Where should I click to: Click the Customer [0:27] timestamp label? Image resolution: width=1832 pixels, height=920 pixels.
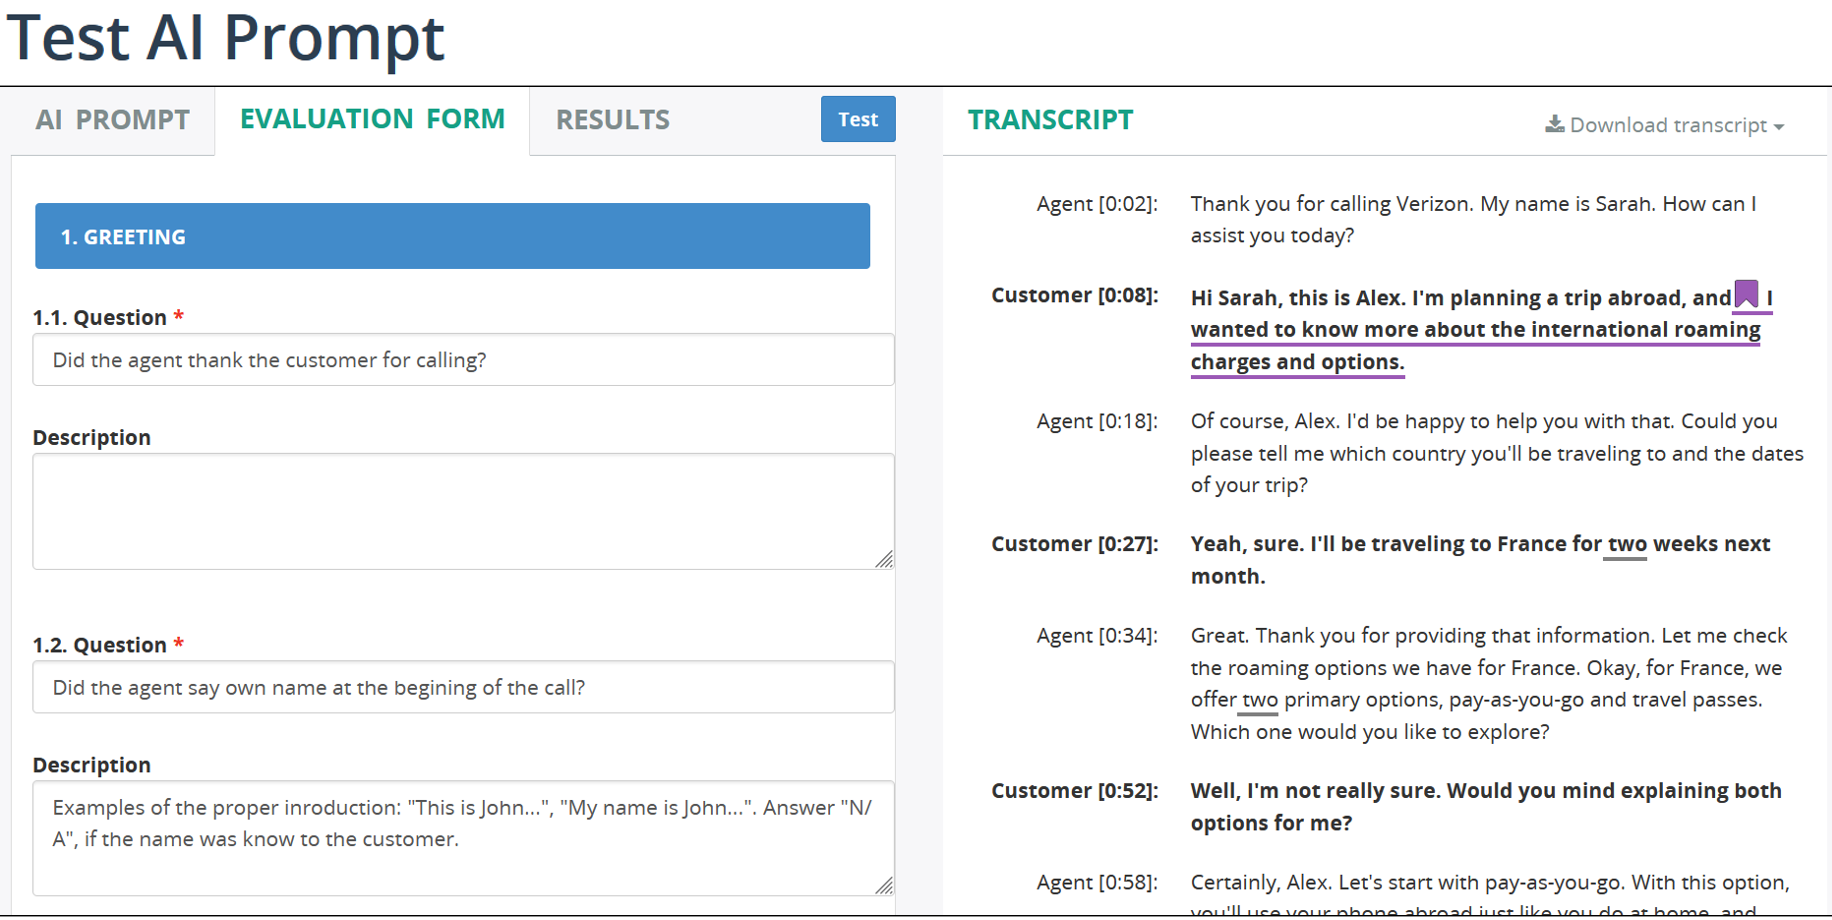[x=1074, y=544]
